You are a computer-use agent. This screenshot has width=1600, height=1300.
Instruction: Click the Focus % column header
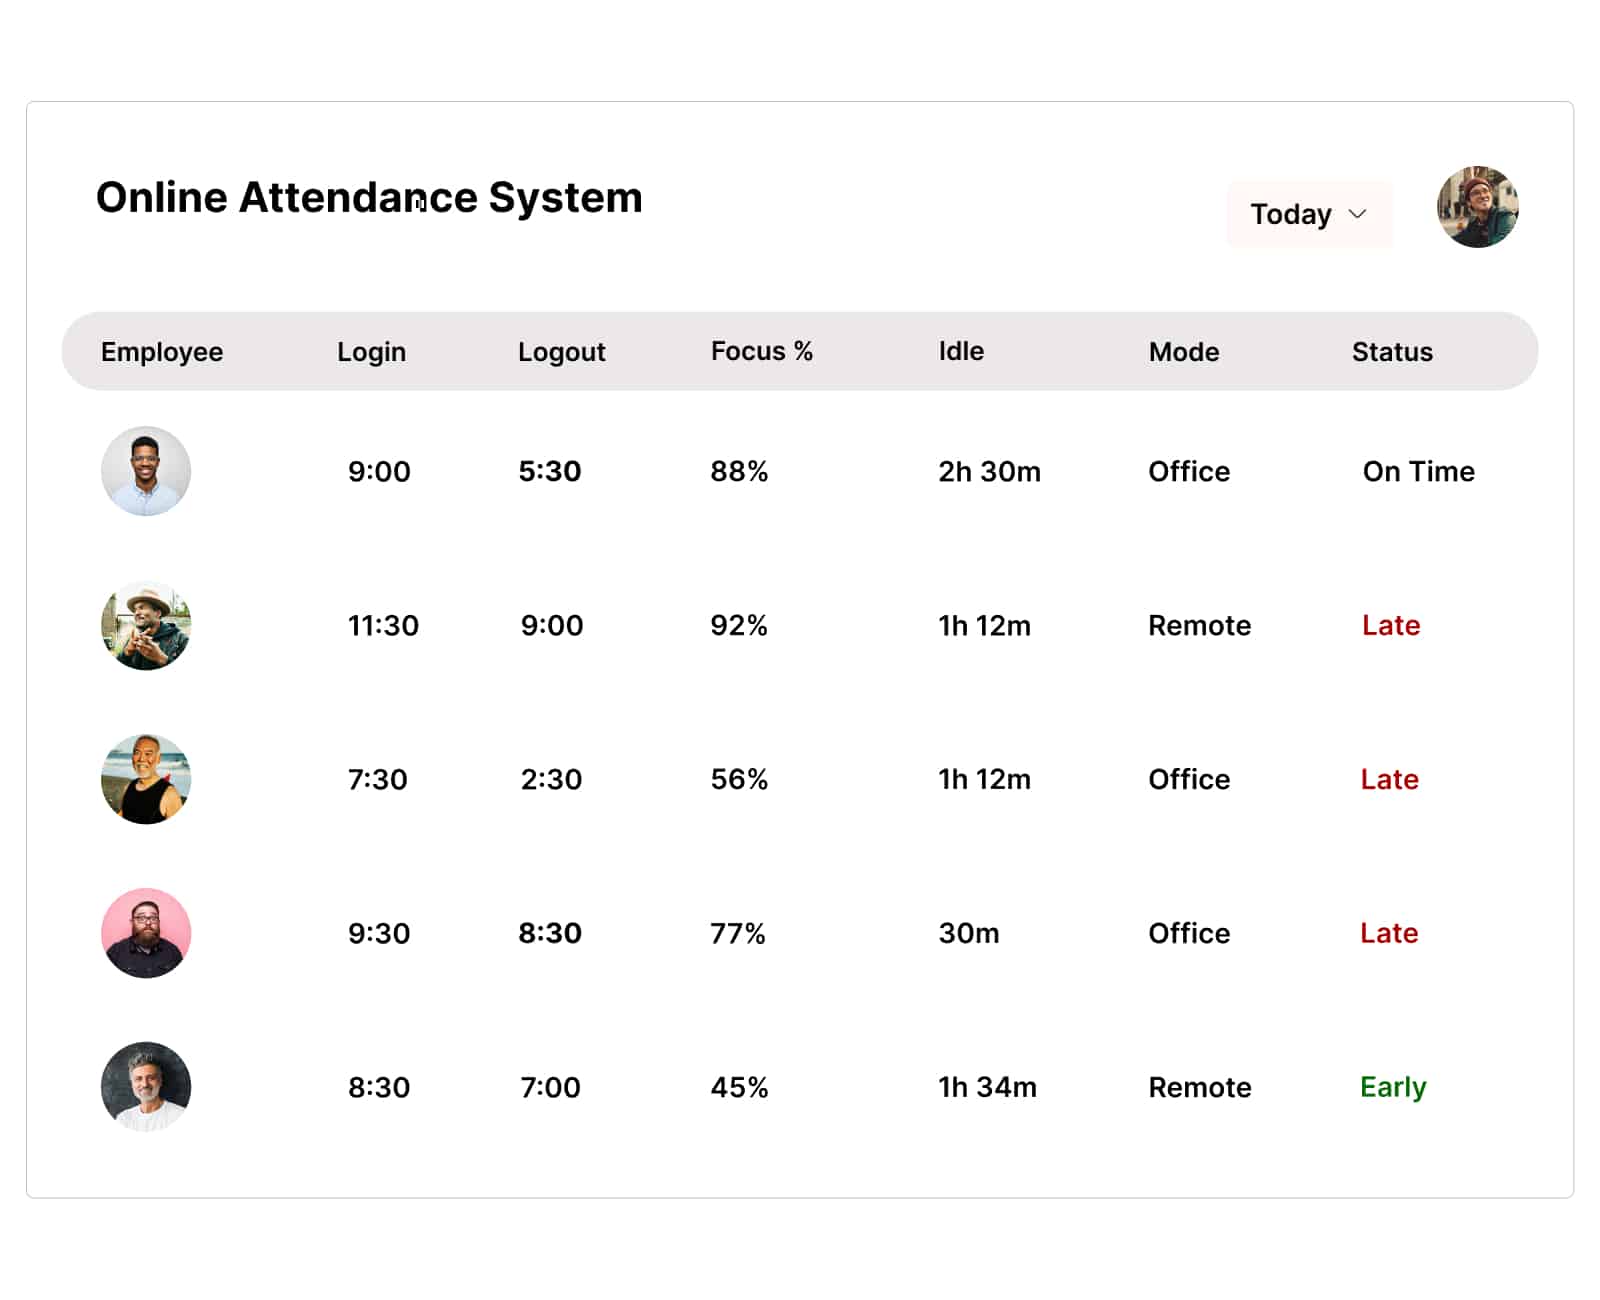coord(761,351)
